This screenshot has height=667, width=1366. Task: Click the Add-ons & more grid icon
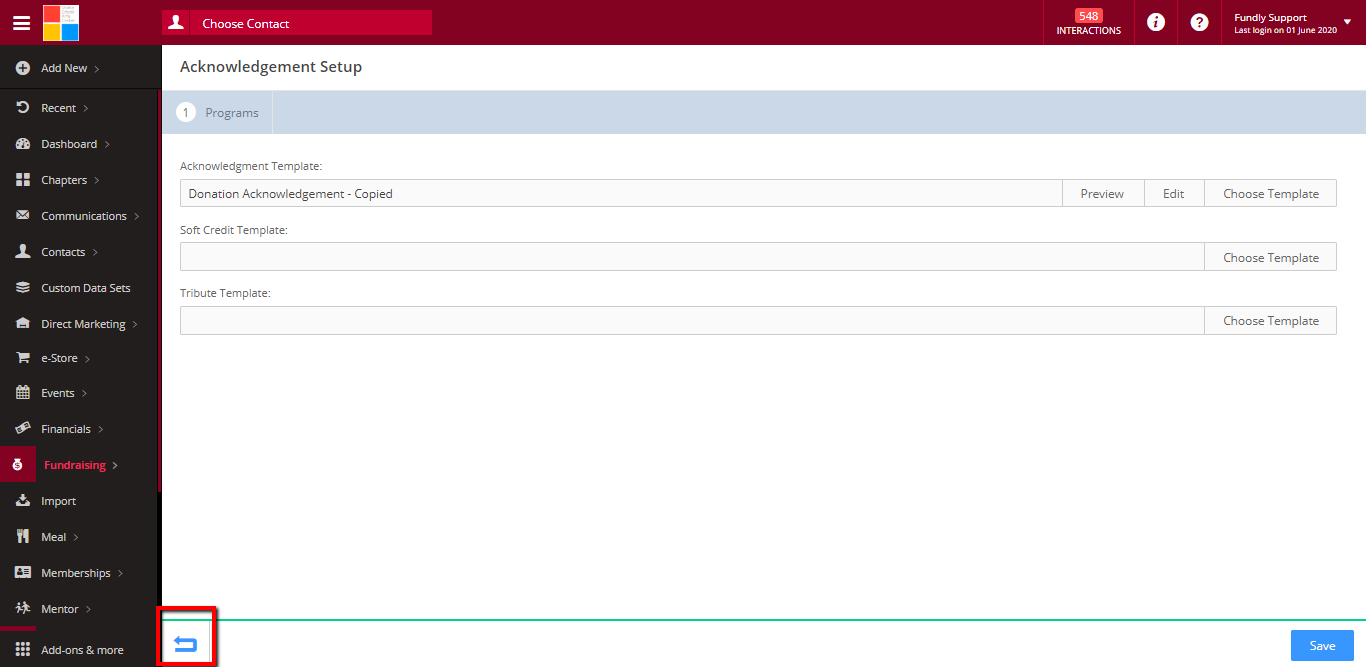pos(23,650)
